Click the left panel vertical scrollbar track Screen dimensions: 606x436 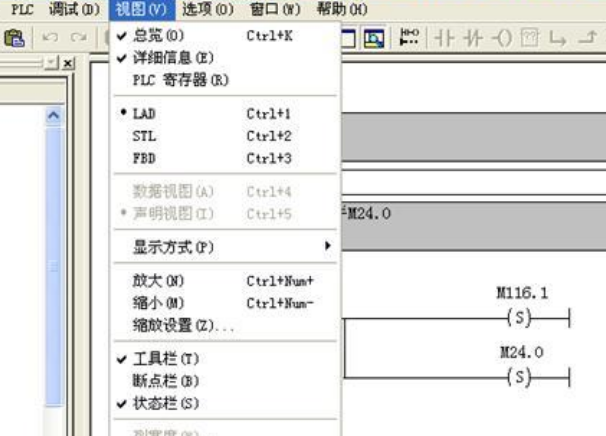point(53,267)
